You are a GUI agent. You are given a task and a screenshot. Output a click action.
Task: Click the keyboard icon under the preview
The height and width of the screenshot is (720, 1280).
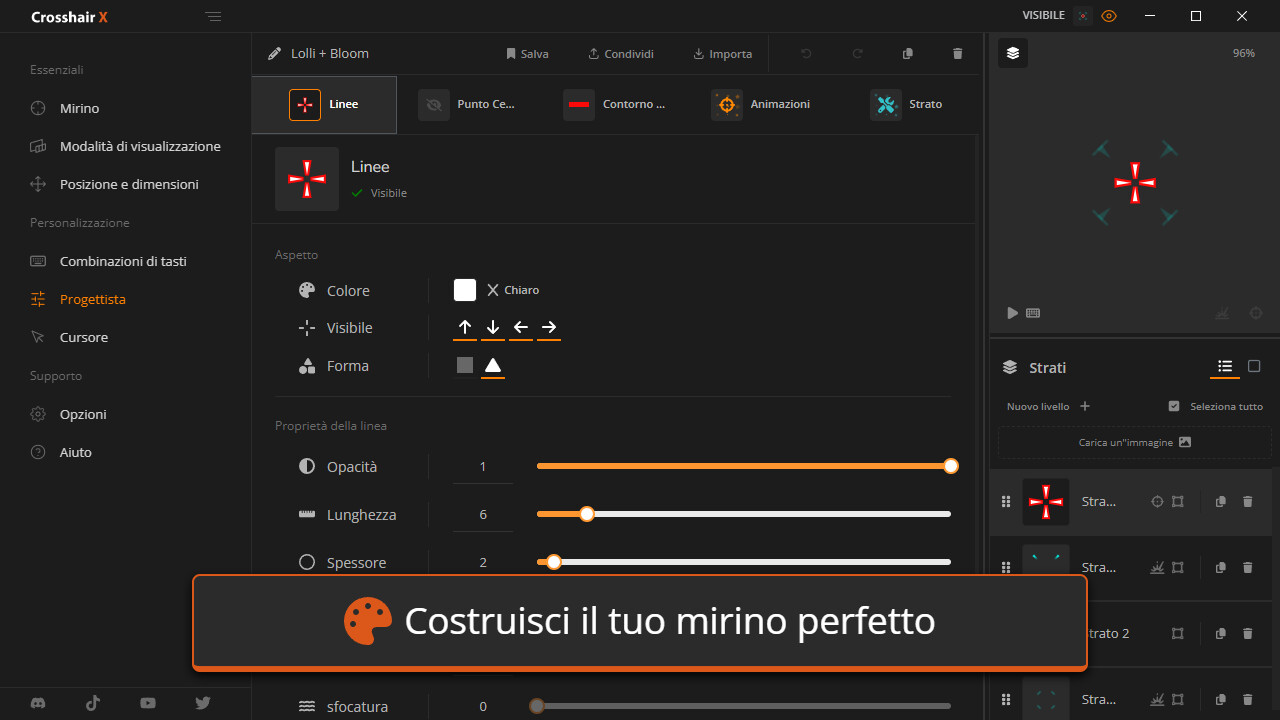coord(1033,313)
